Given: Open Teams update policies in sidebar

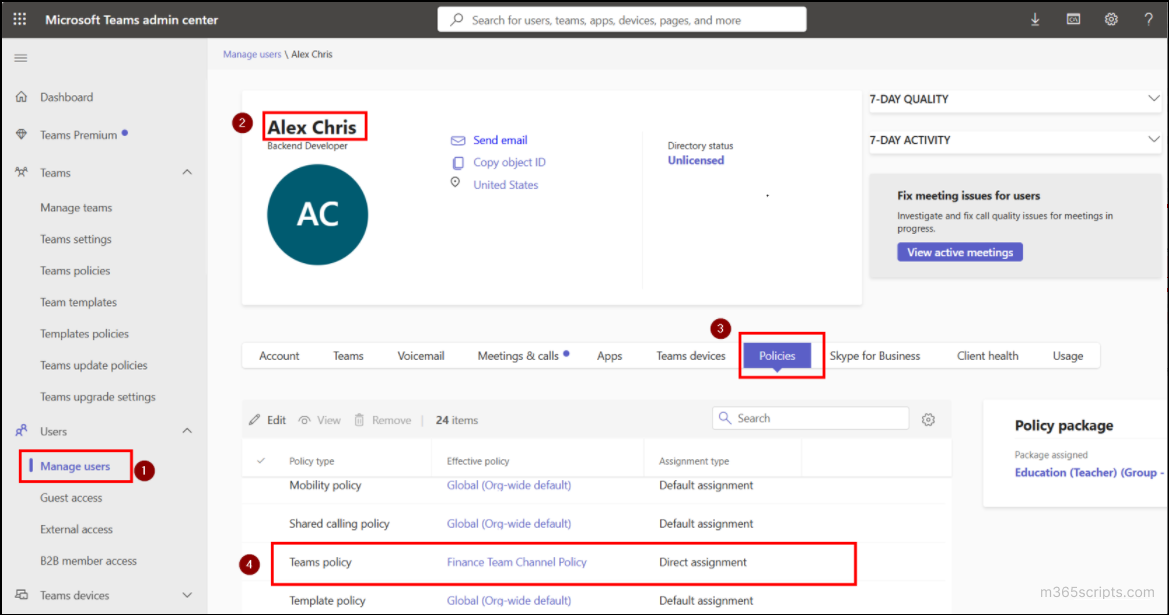Looking at the screenshot, I should click(93, 365).
